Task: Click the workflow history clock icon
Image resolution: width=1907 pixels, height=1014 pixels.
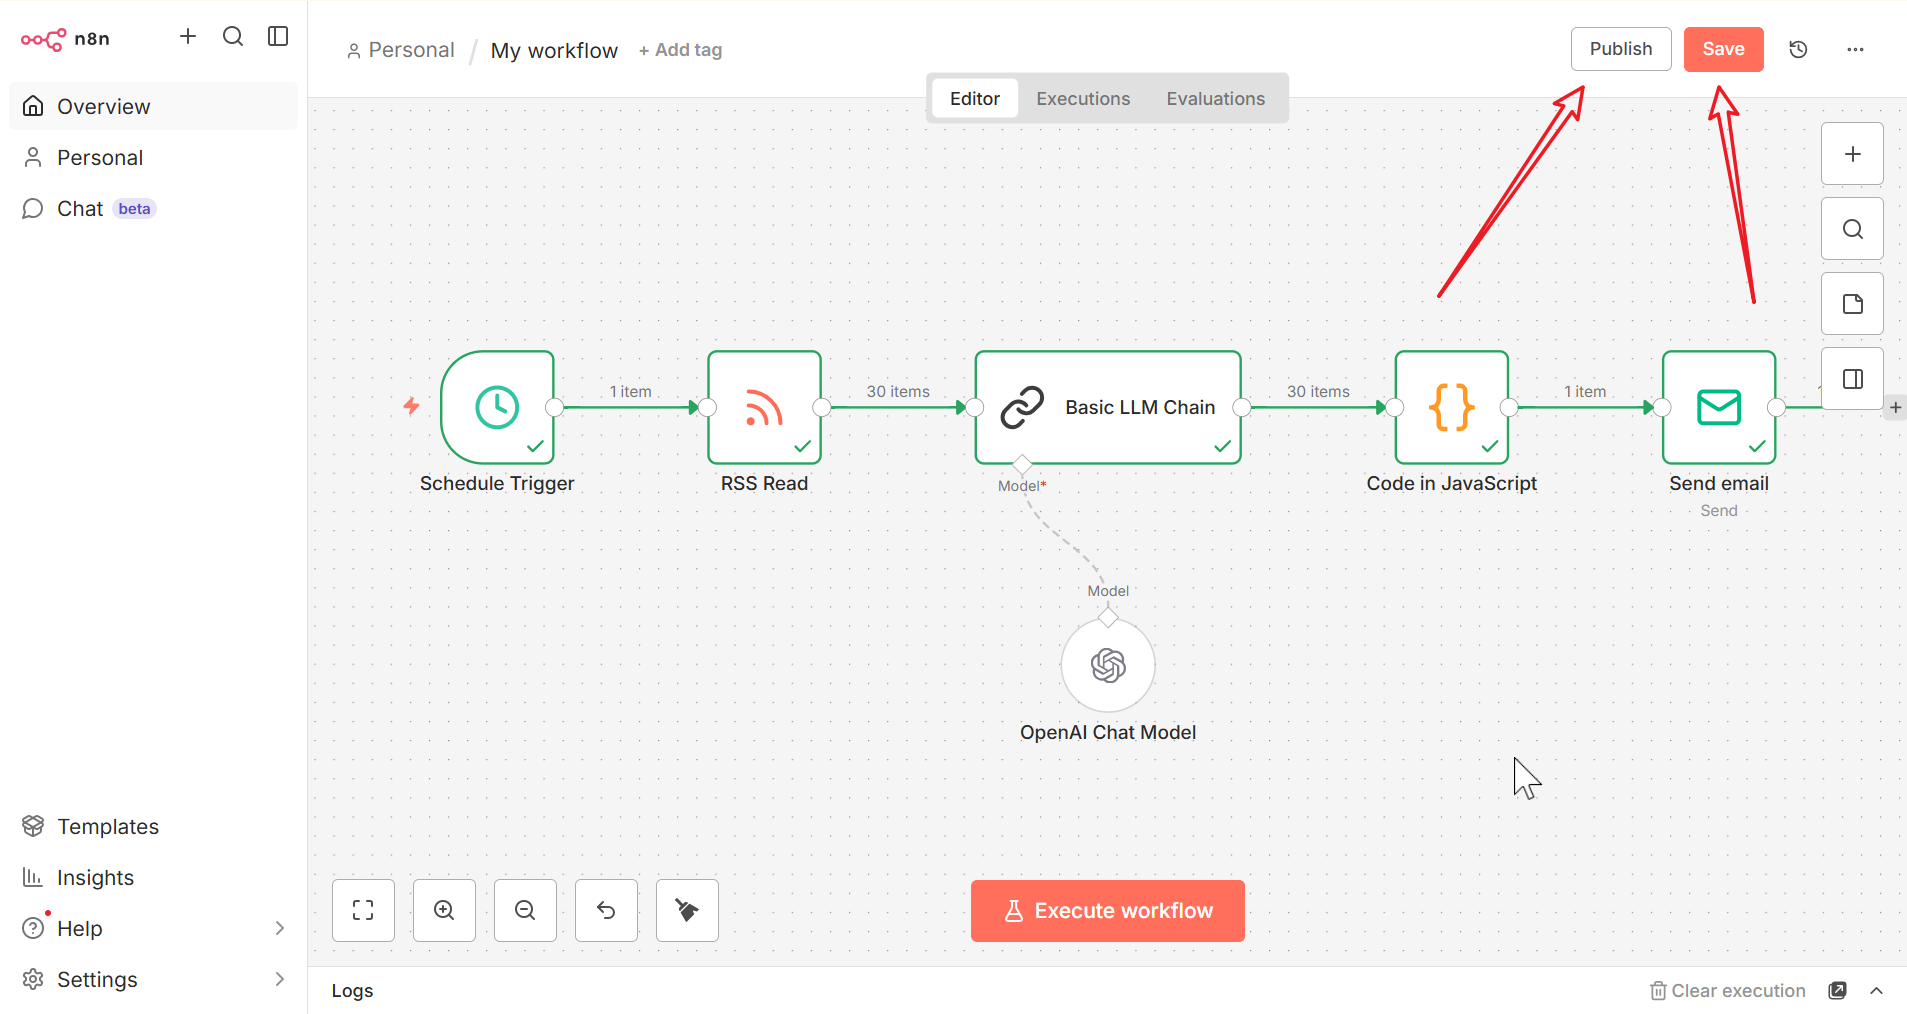Action: pos(1798,49)
